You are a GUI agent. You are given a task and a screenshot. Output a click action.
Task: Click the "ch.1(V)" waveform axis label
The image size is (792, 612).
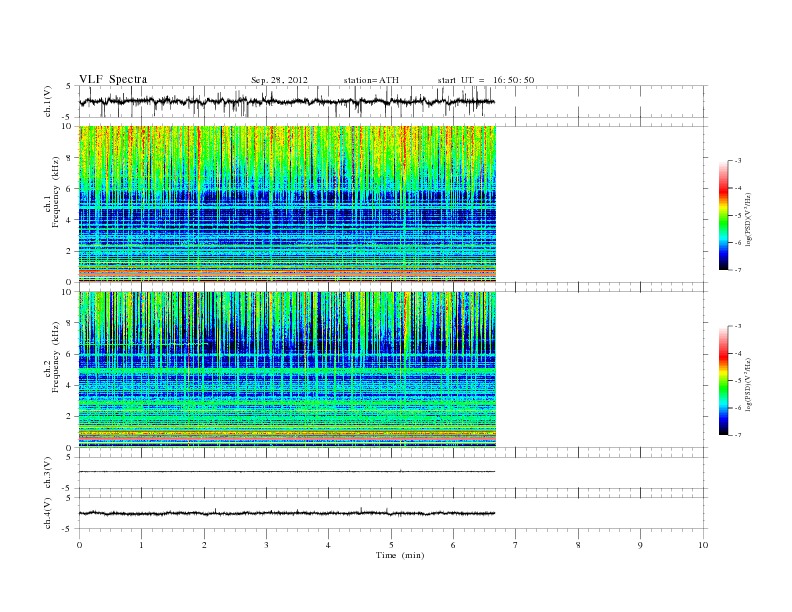tap(48, 101)
